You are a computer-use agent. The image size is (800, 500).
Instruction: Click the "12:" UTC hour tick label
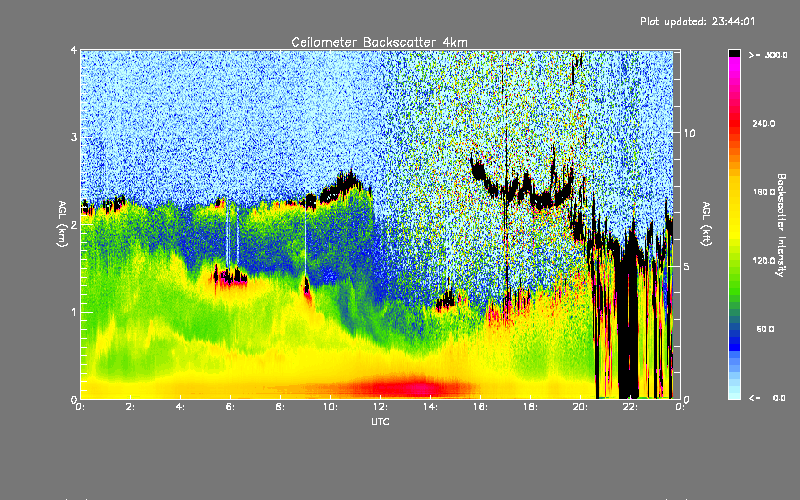tap(380, 407)
